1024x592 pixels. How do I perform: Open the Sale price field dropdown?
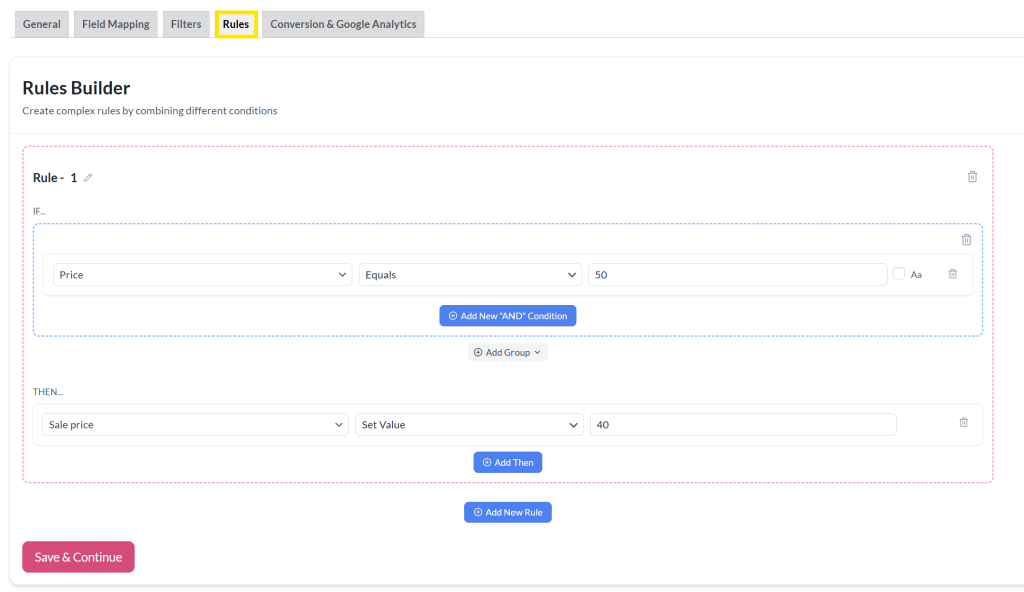pyautogui.click(x=194, y=423)
